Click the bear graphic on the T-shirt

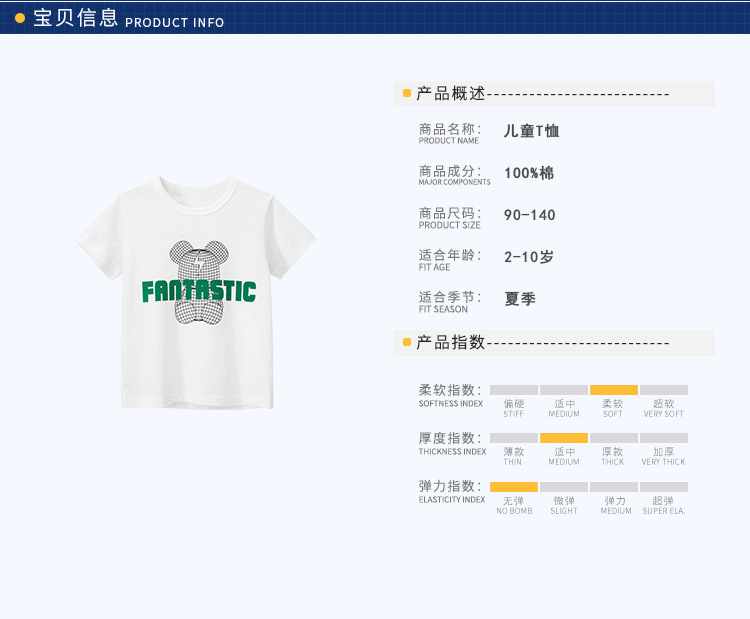[199, 282]
